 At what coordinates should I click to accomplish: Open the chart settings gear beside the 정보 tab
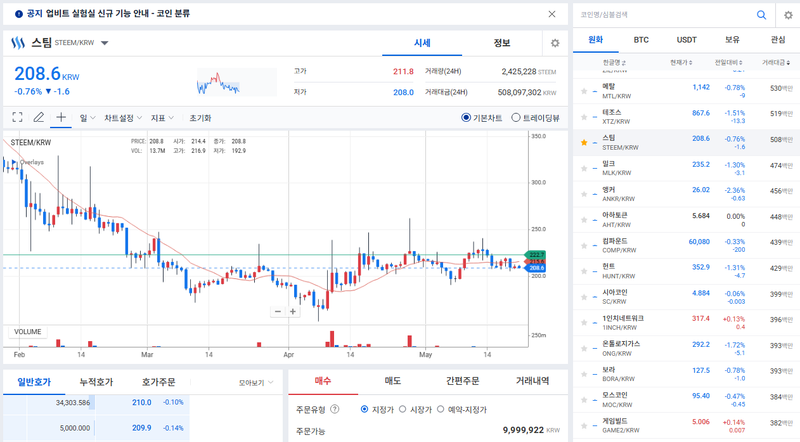click(555, 43)
